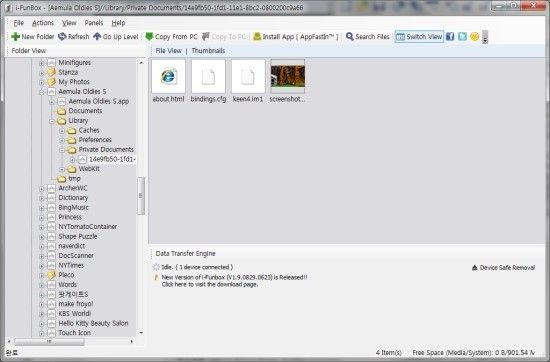
Task: Click Copy From PC button
Action: [x=172, y=36]
